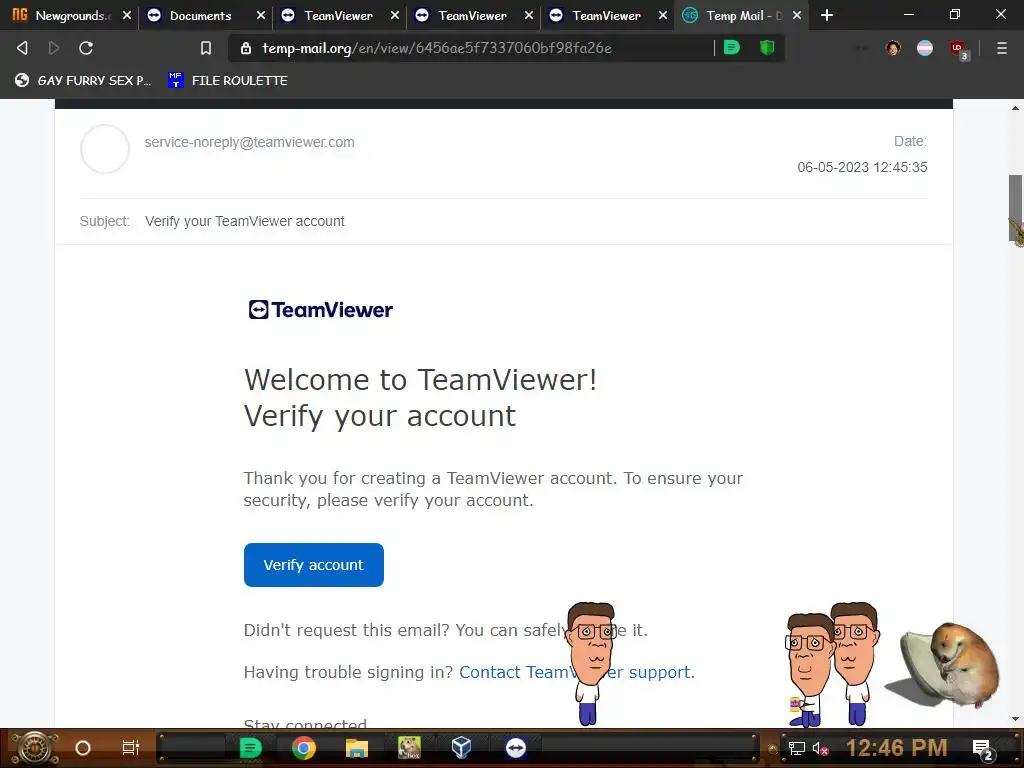Select the Temp Mail tab
This screenshot has width=1024, height=768.
[741, 15]
